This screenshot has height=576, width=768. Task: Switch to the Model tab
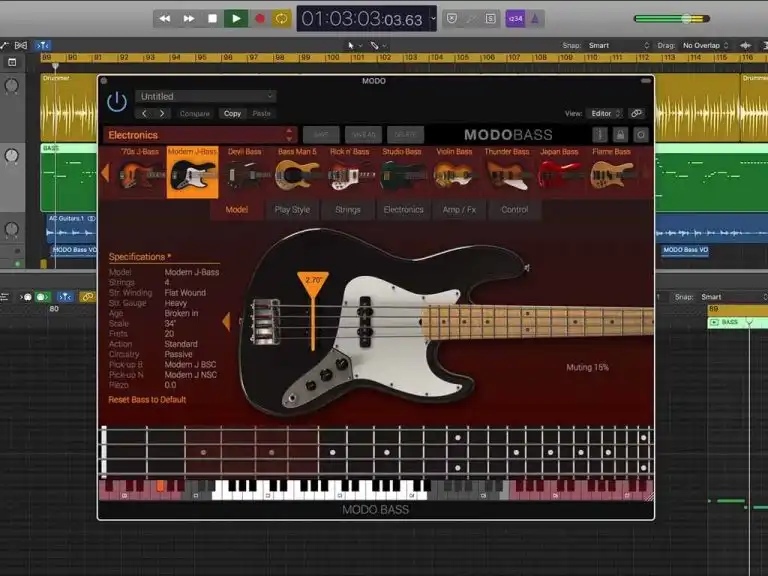(x=237, y=210)
